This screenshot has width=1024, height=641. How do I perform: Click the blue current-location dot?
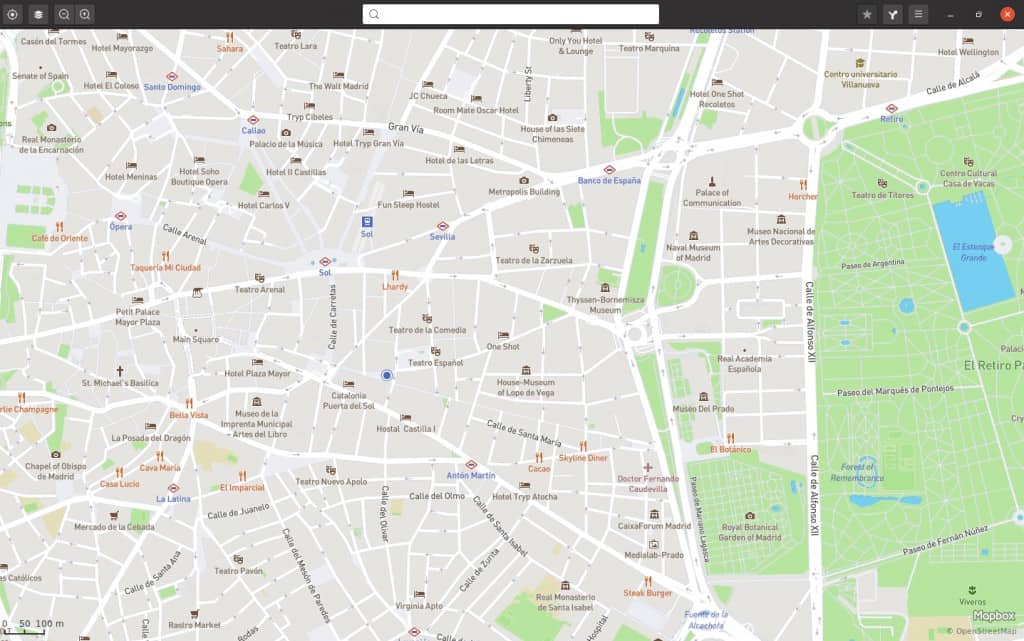(x=387, y=375)
